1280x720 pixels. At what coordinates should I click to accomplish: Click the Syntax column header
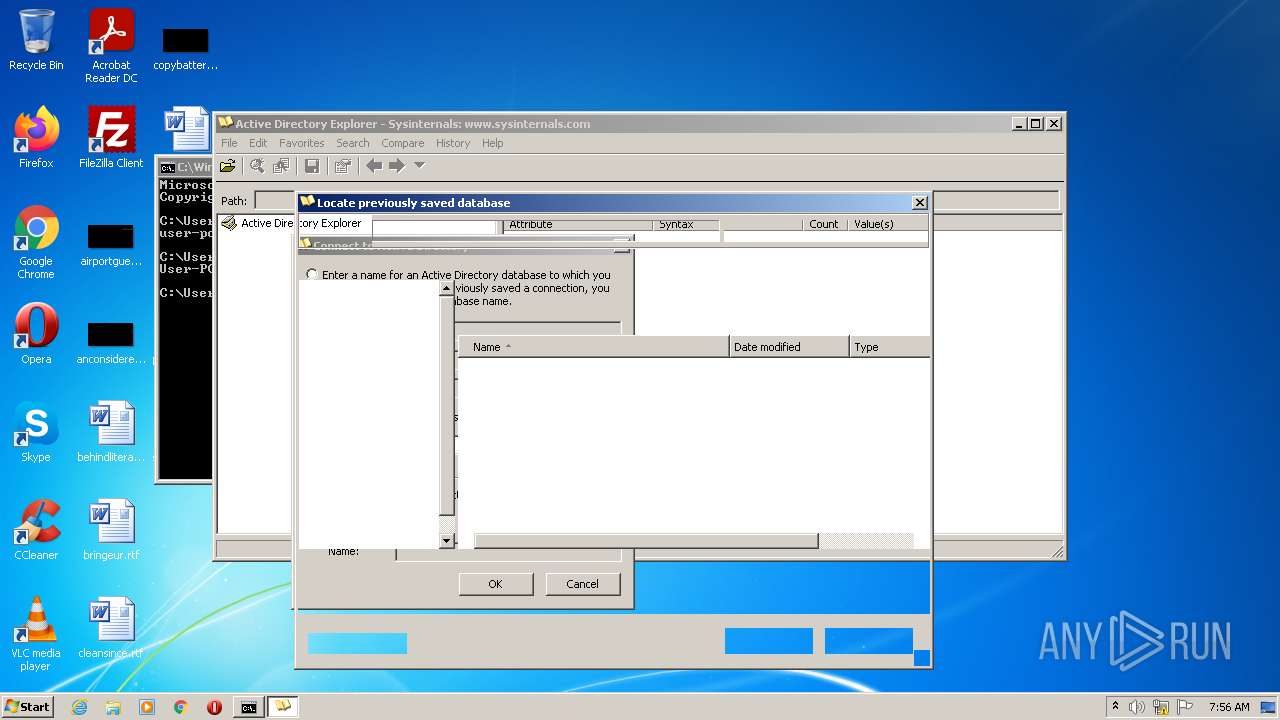pyautogui.click(x=686, y=224)
